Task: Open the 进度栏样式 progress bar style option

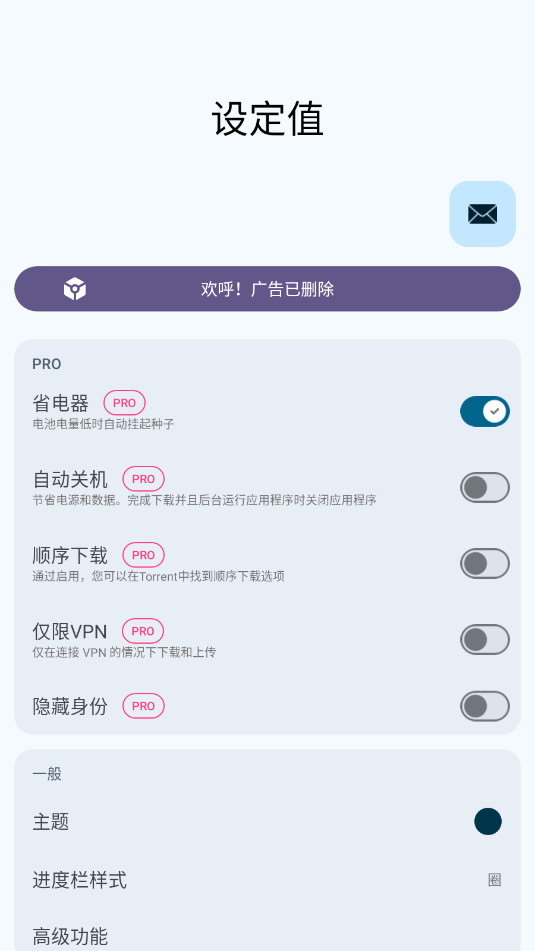Action: [x=268, y=880]
